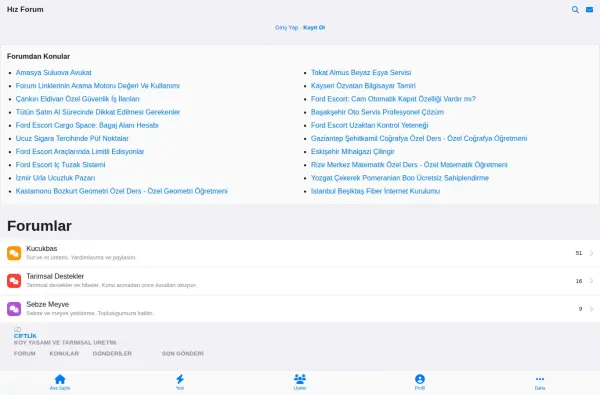Click the Forumdan Konular heading
This screenshot has height=395, width=600.
pyautogui.click(x=38, y=57)
